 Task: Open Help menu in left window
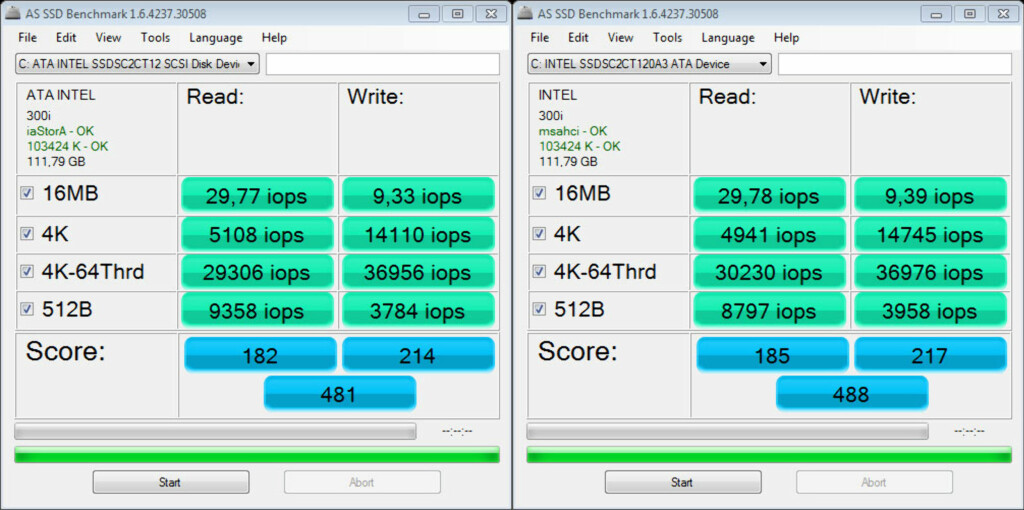274,38
